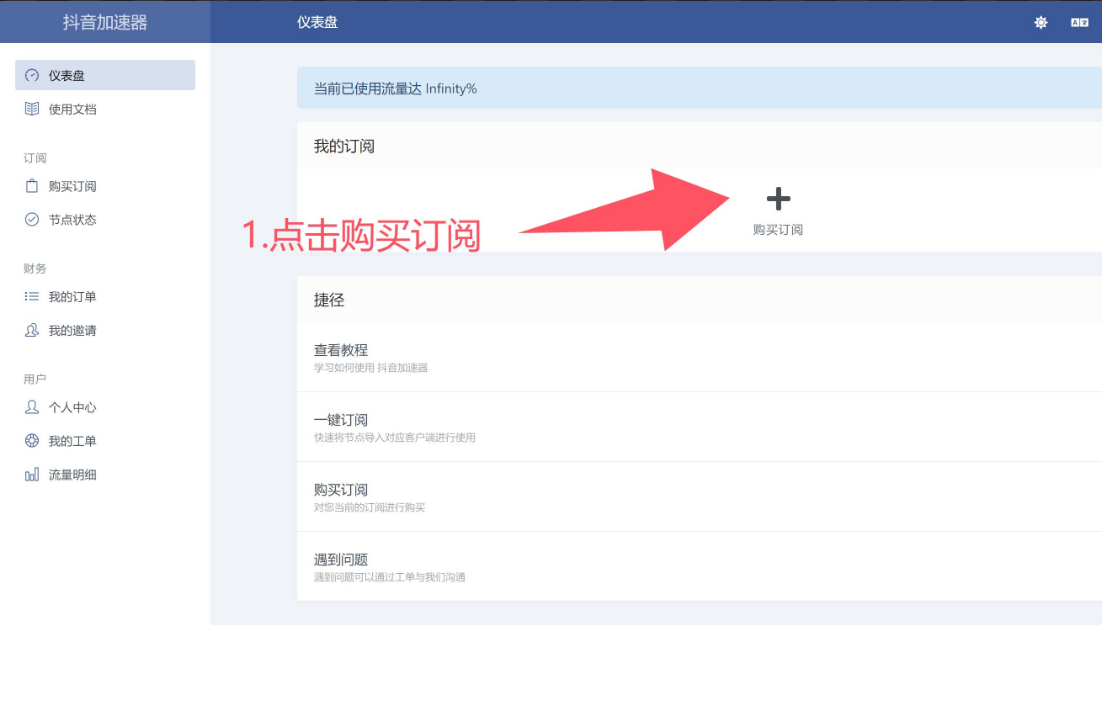Click the 捷径 card heading

(328, 300)
